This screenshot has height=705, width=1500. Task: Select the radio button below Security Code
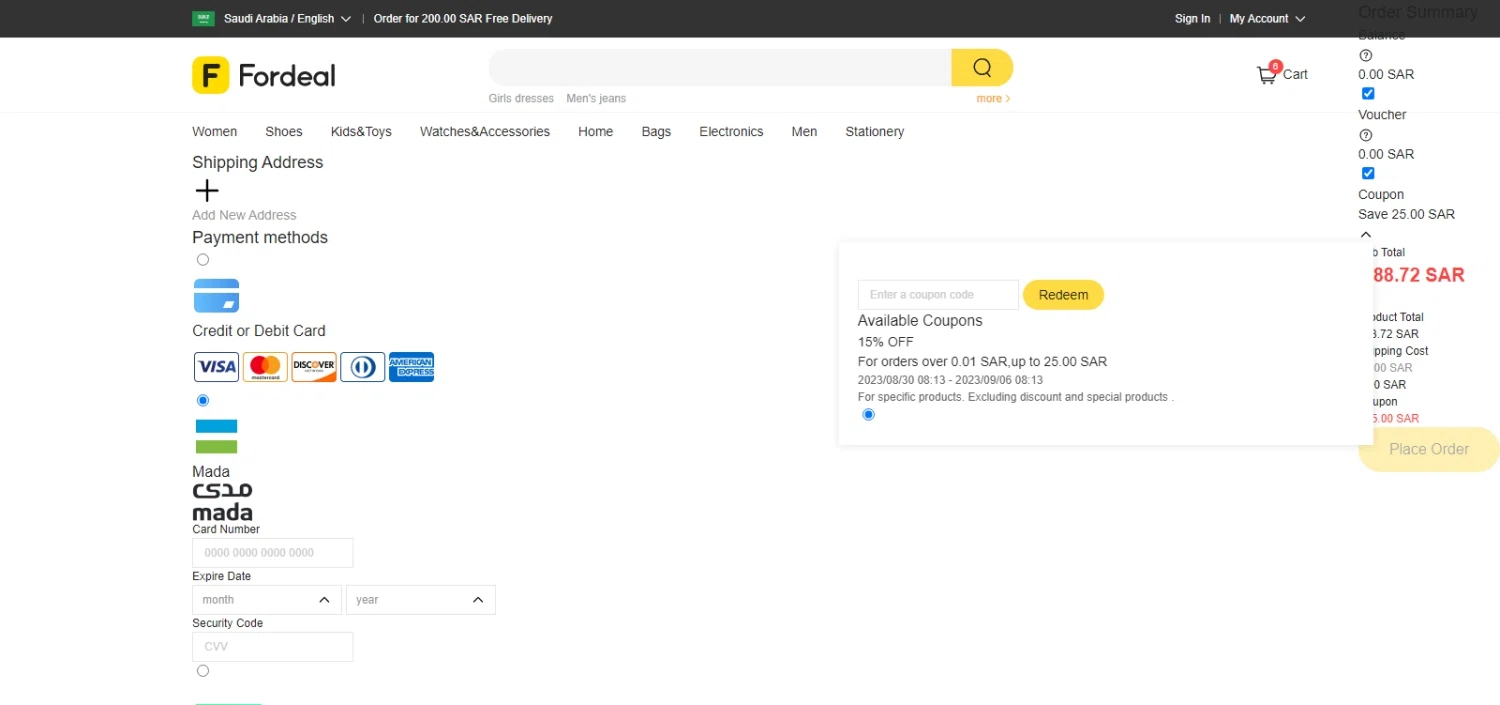click(203, 671)
